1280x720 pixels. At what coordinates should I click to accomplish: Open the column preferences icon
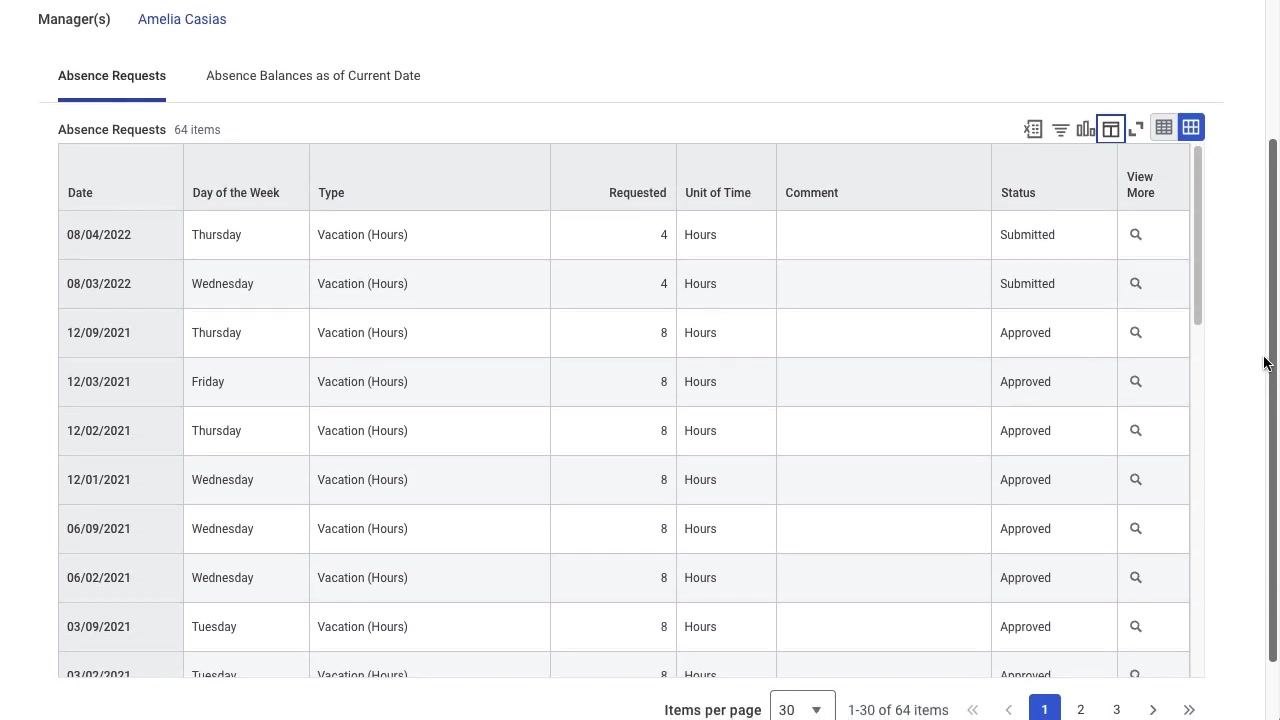(x=1111, y=129)
